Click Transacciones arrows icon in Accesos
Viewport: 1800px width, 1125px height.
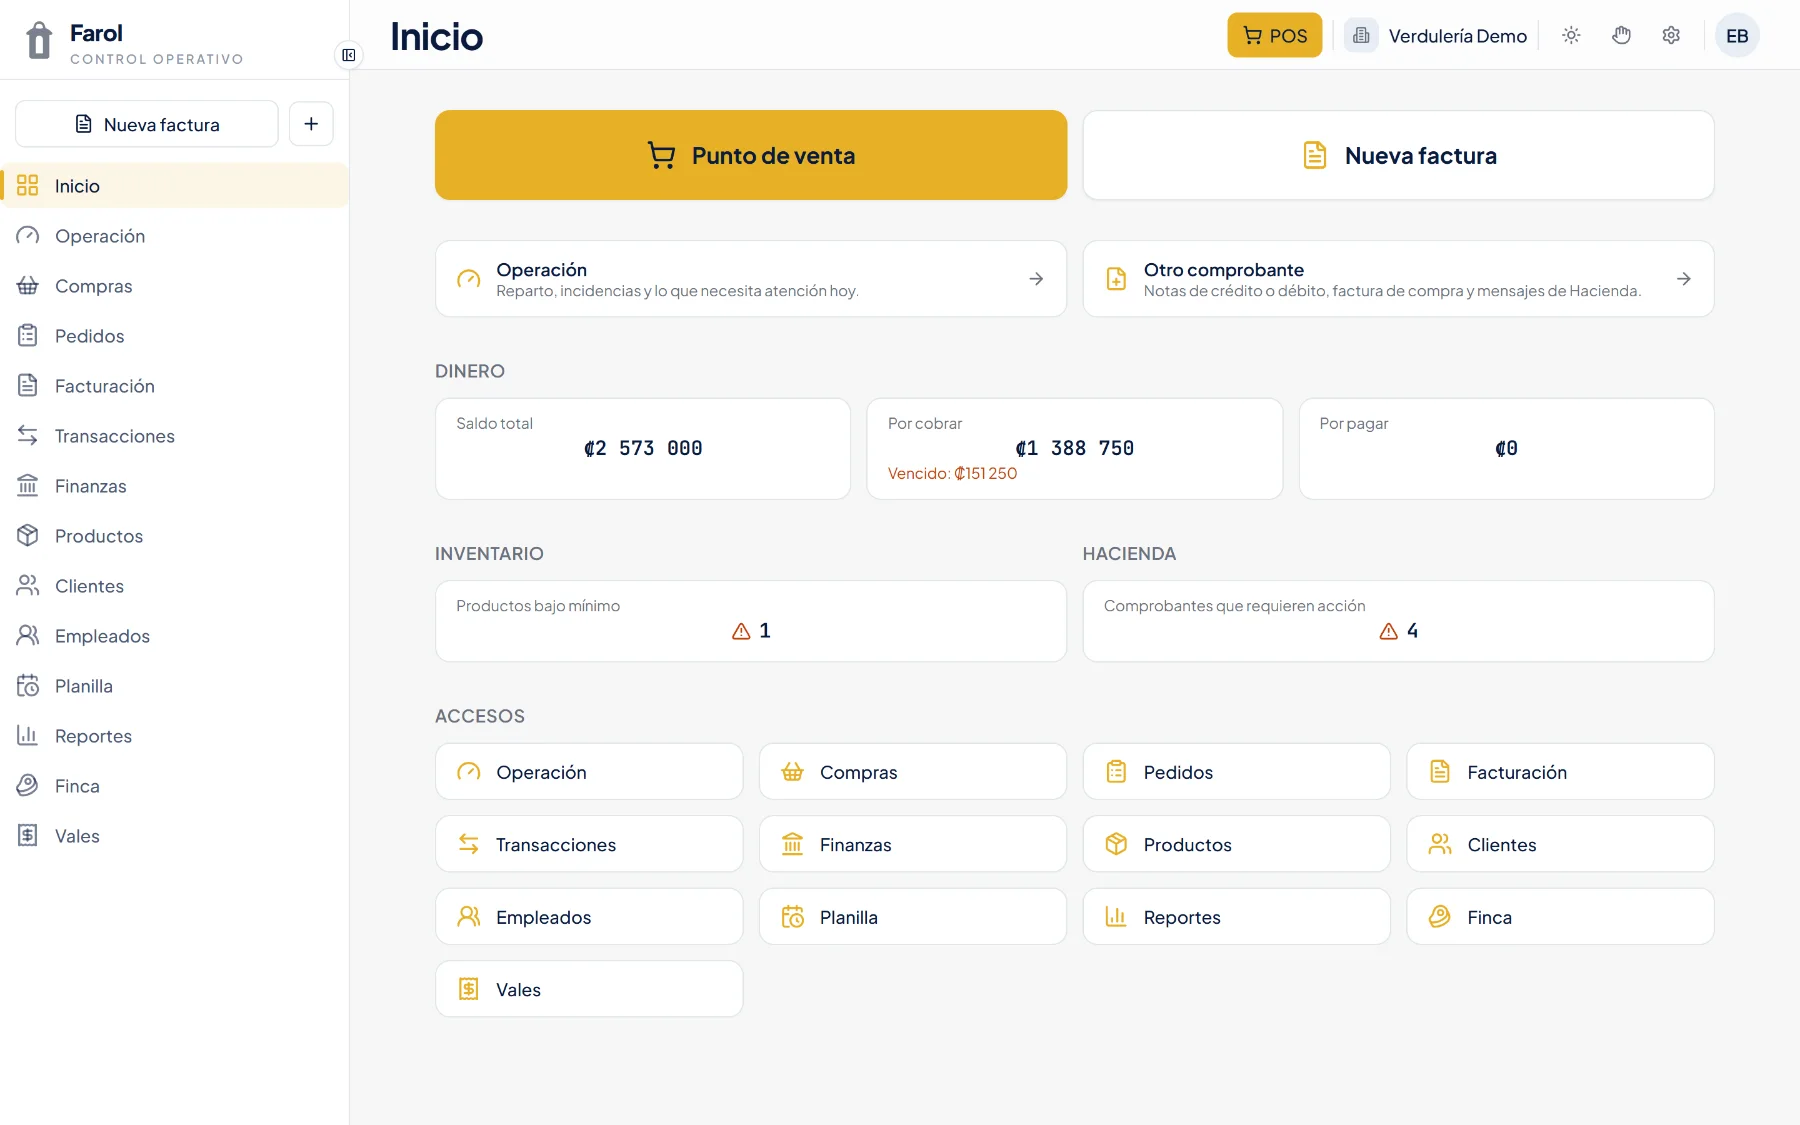pyautogui.click(x=469, y=844)
